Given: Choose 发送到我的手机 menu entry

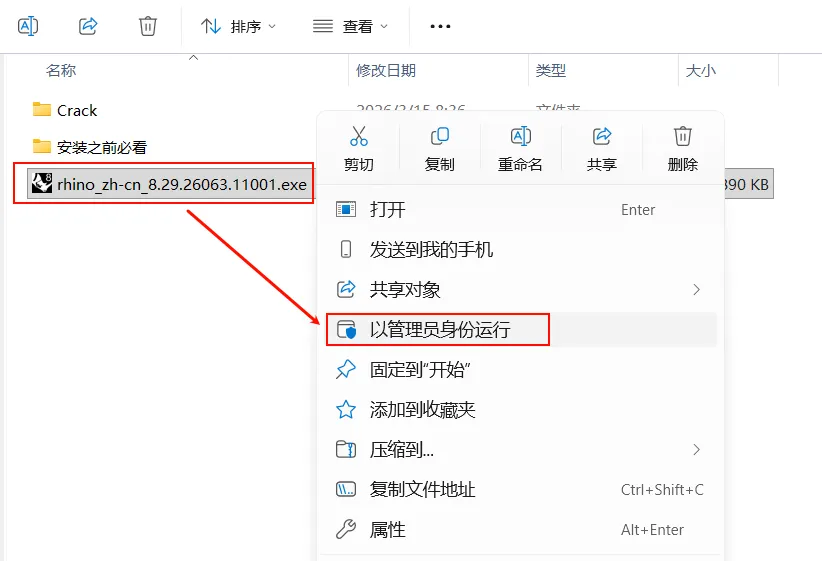Looking at the screenshot, I should (x=521, y=250).
